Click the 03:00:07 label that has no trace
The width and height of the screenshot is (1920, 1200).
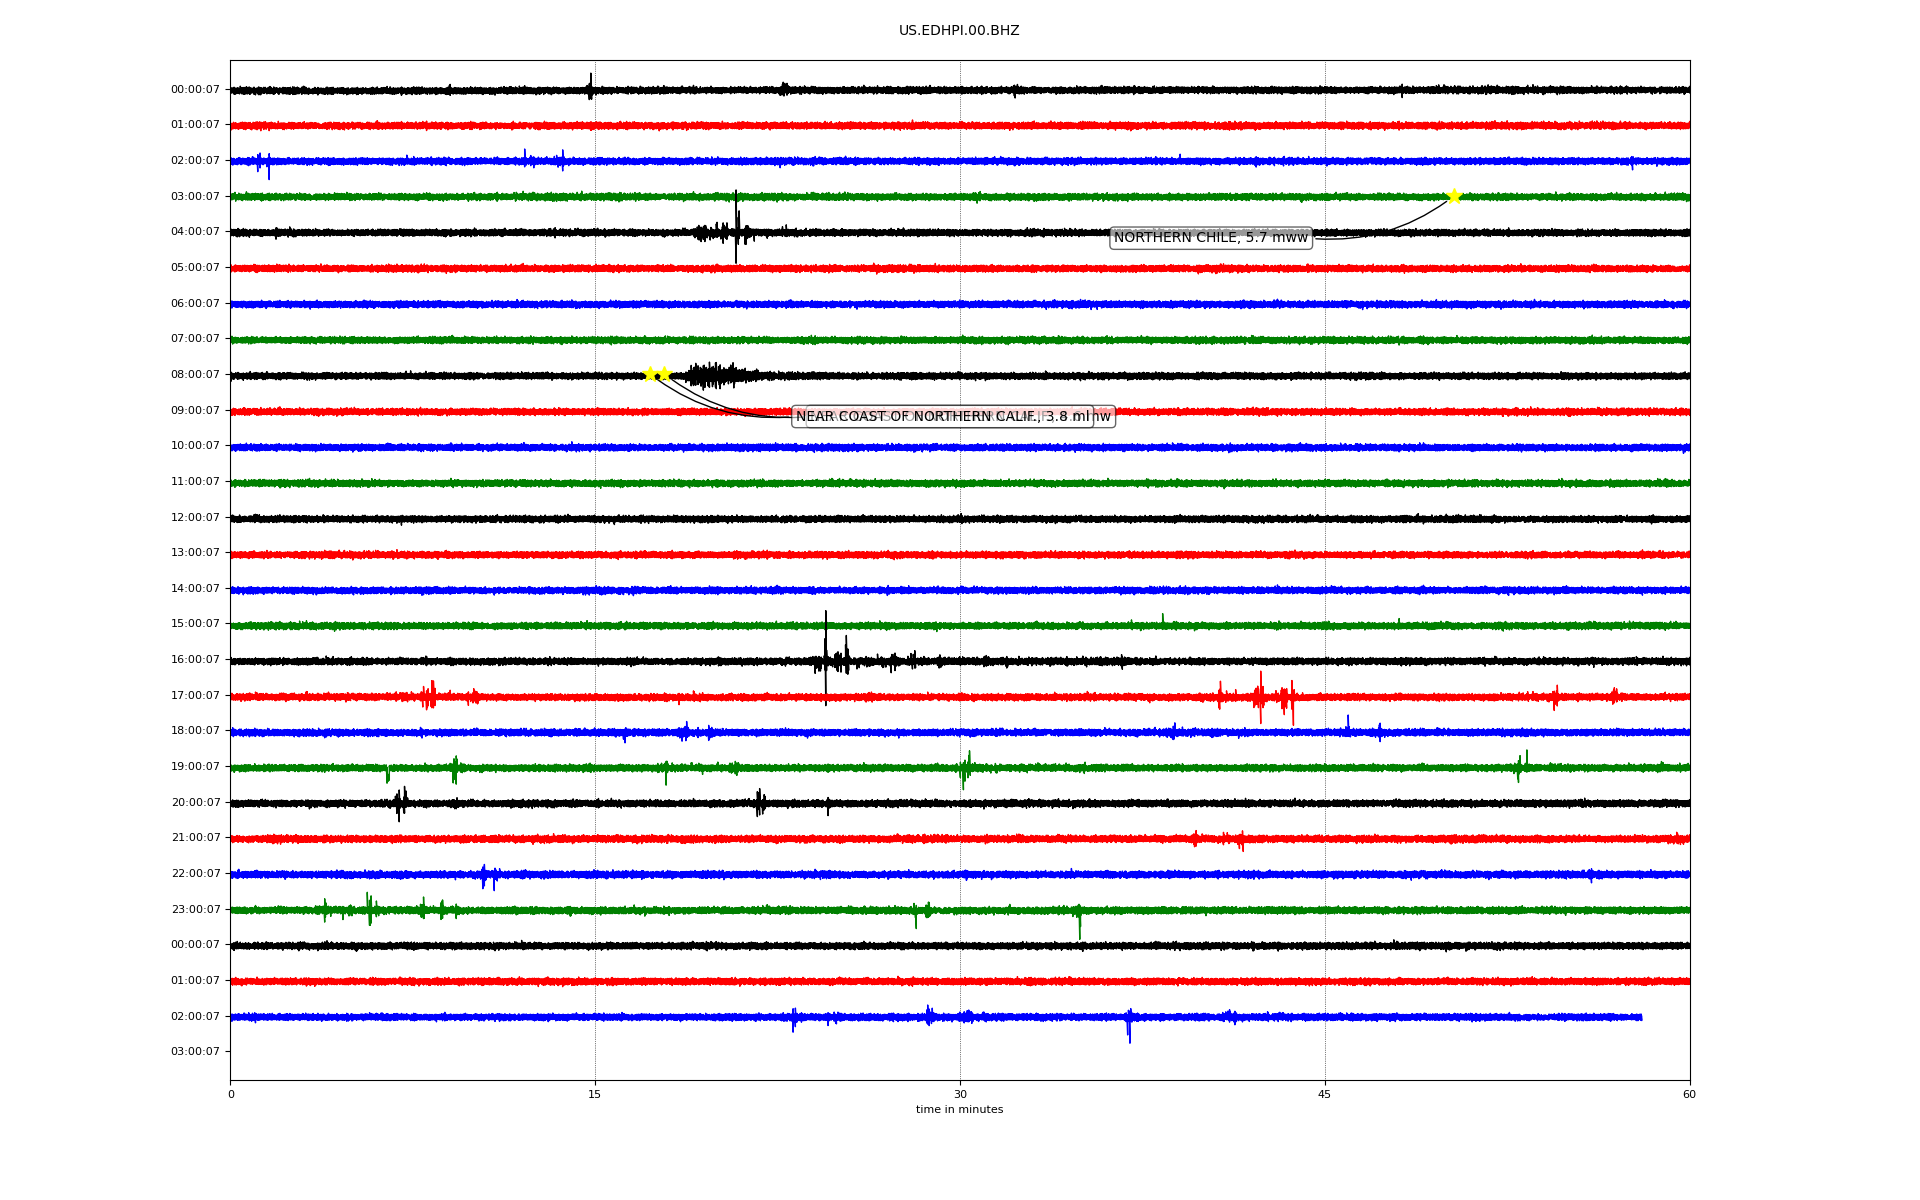pyautogui.click(x=195, y=1052)
